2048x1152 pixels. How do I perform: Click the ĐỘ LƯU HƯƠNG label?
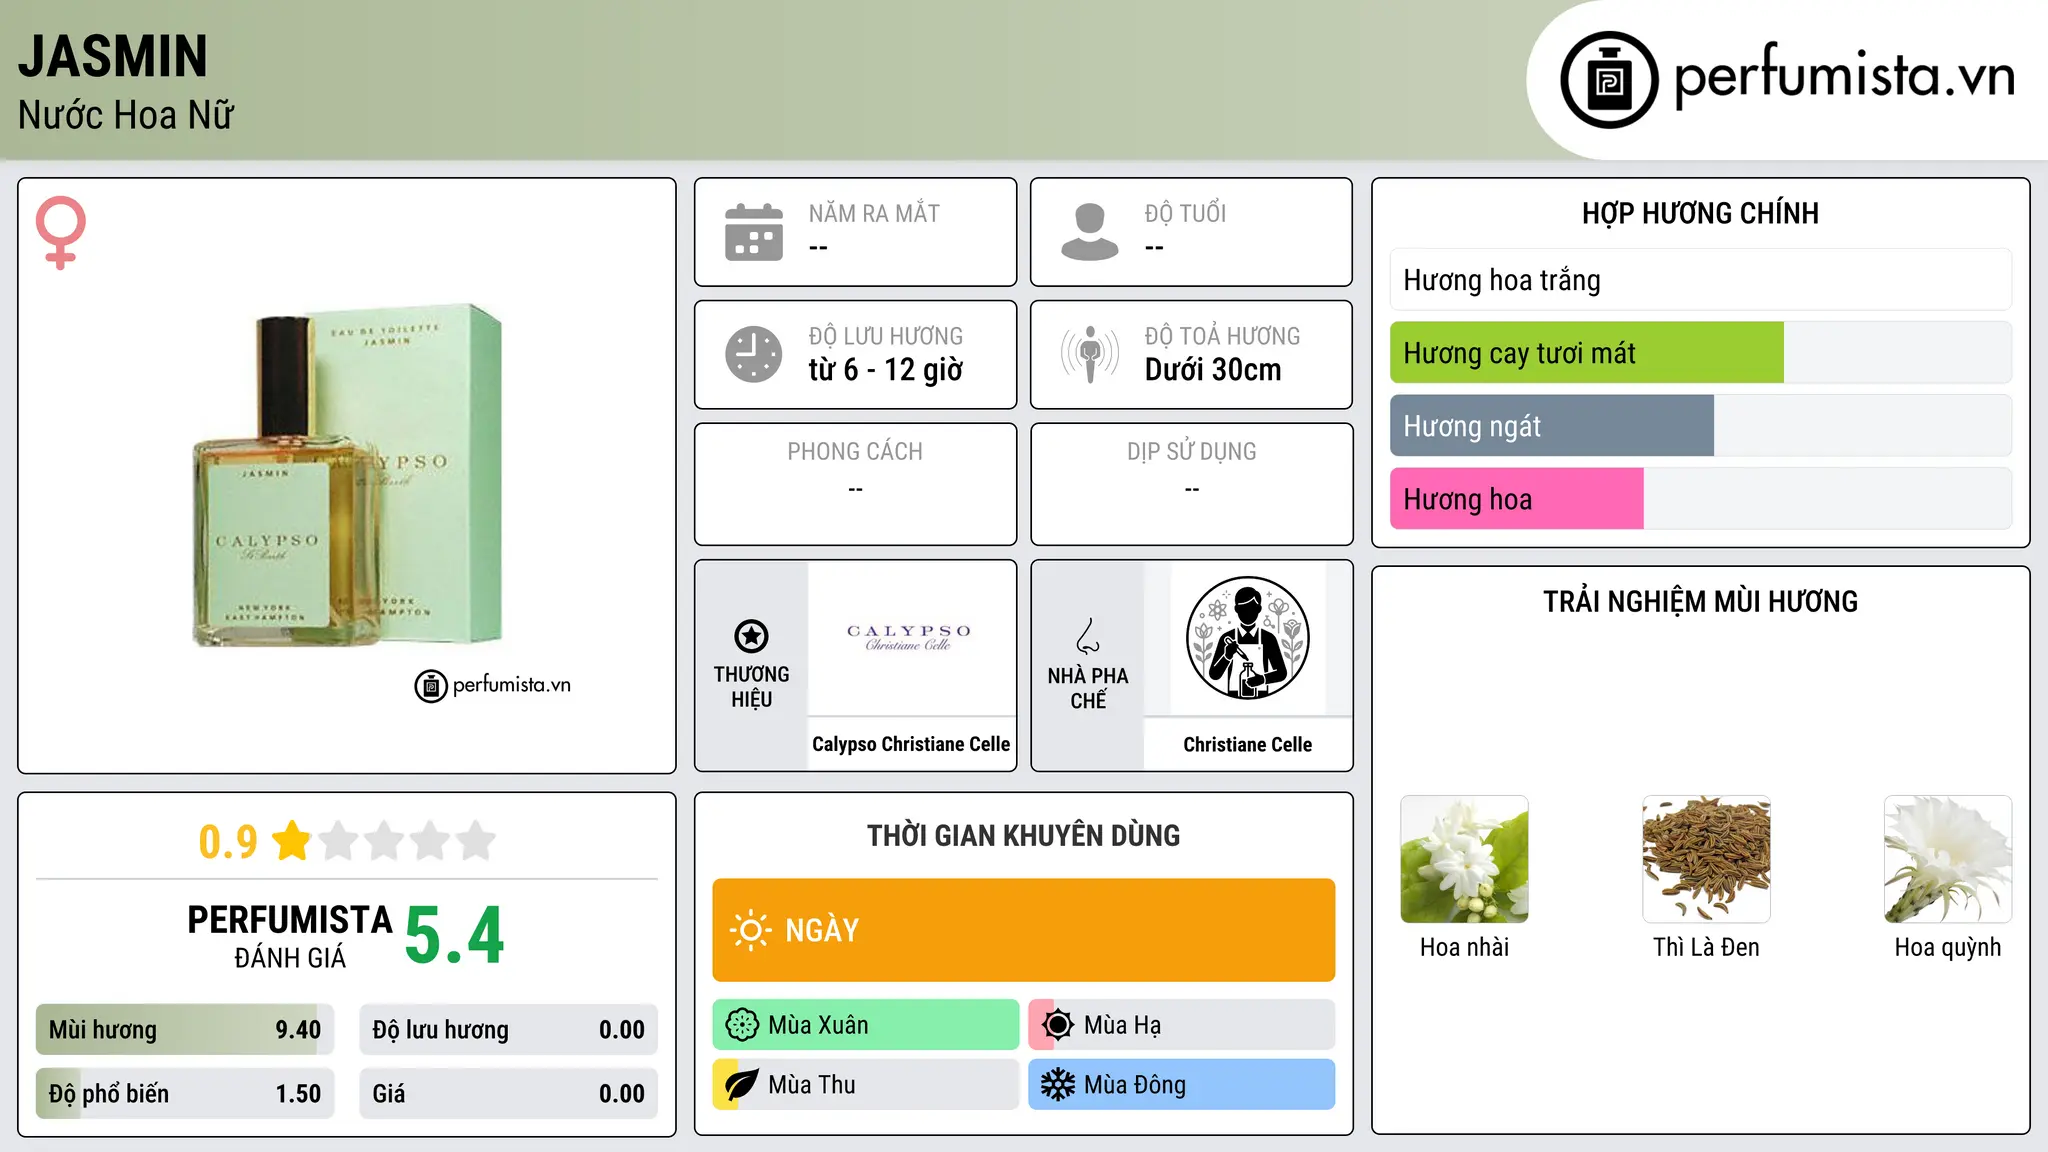click(x=886, y=336)
